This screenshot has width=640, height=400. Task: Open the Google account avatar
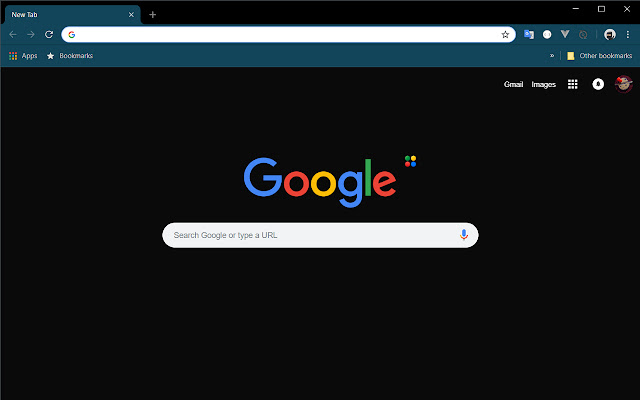624,84
